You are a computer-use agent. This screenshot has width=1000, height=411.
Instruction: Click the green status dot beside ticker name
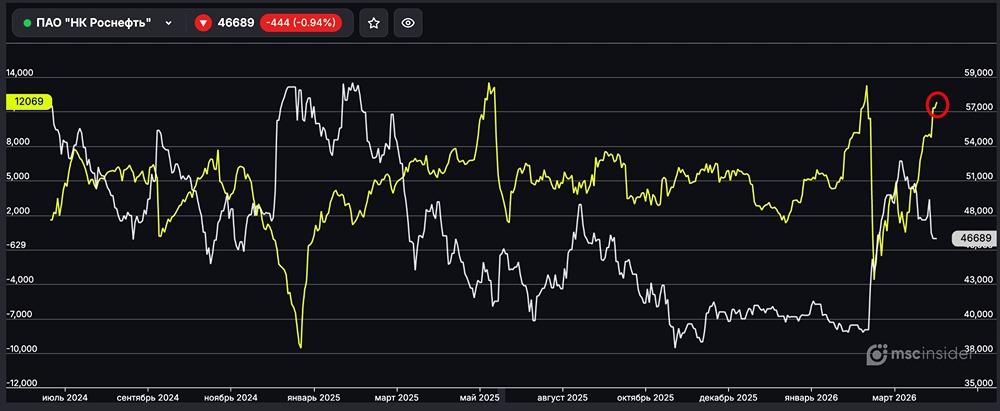(26, 23)
